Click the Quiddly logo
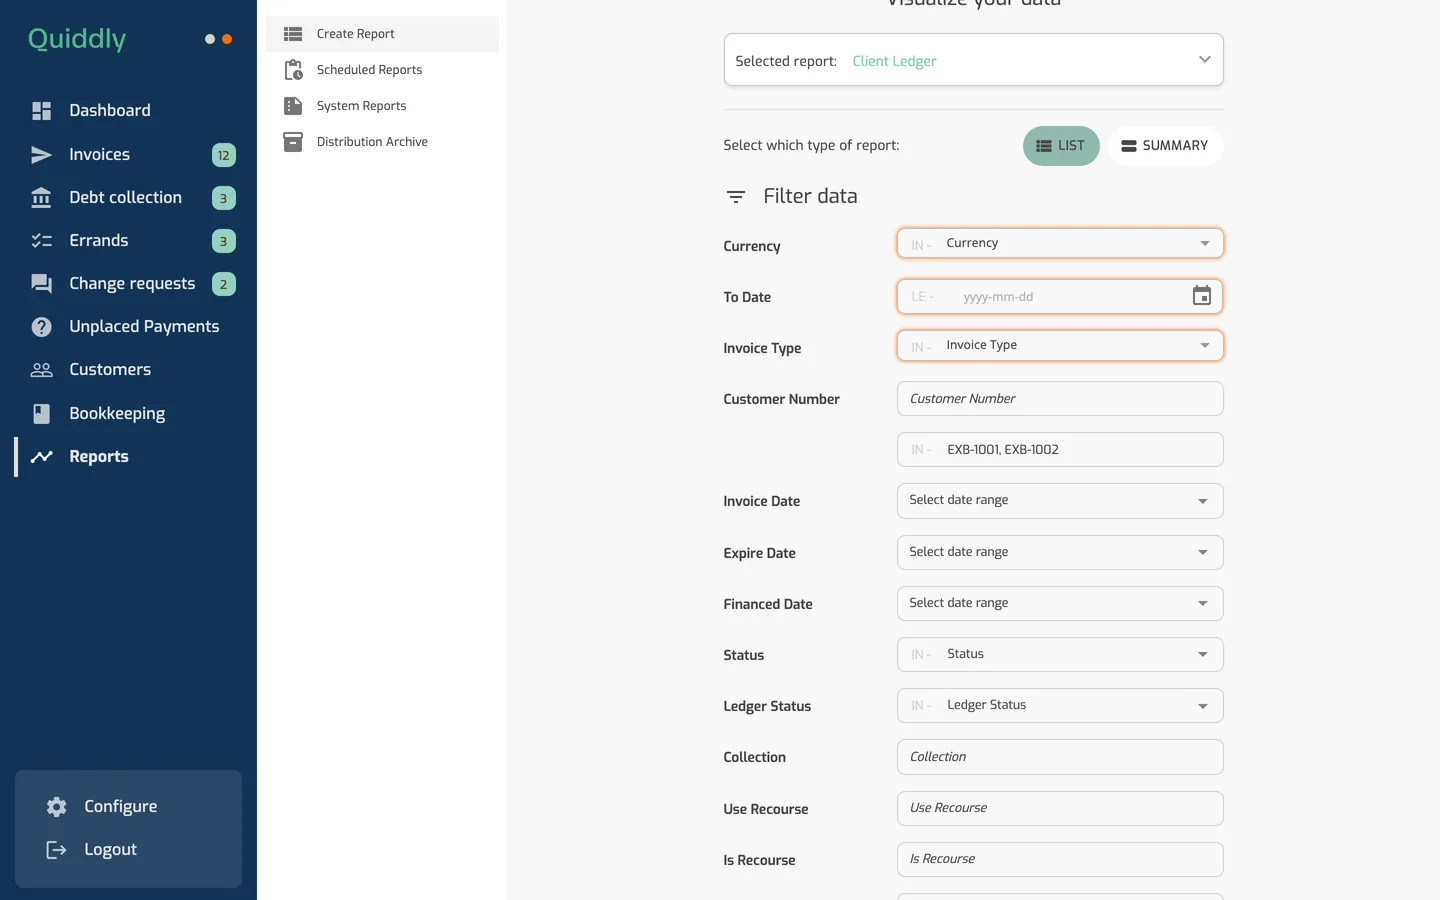 (77, 39)
